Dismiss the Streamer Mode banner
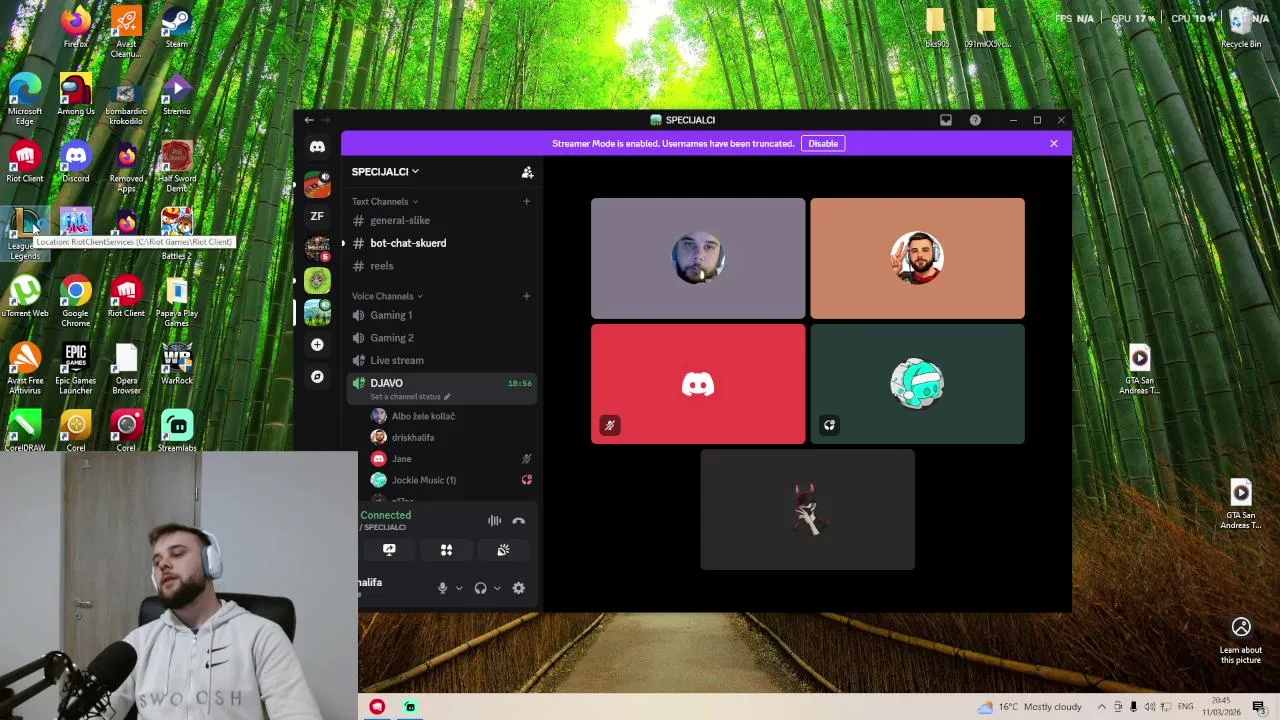Viewport: 1280px width, 720px height. click(1053, 144)
